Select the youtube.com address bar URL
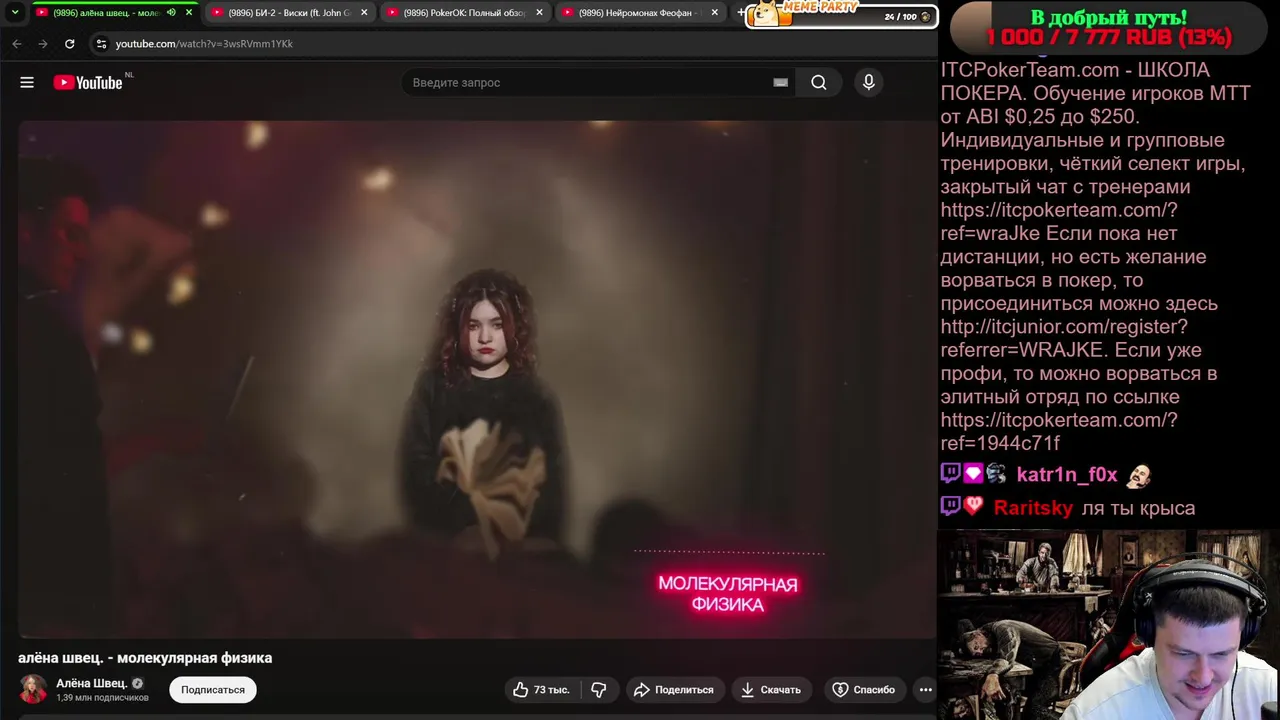The image size is (1280, 720). tap(204, 44)
